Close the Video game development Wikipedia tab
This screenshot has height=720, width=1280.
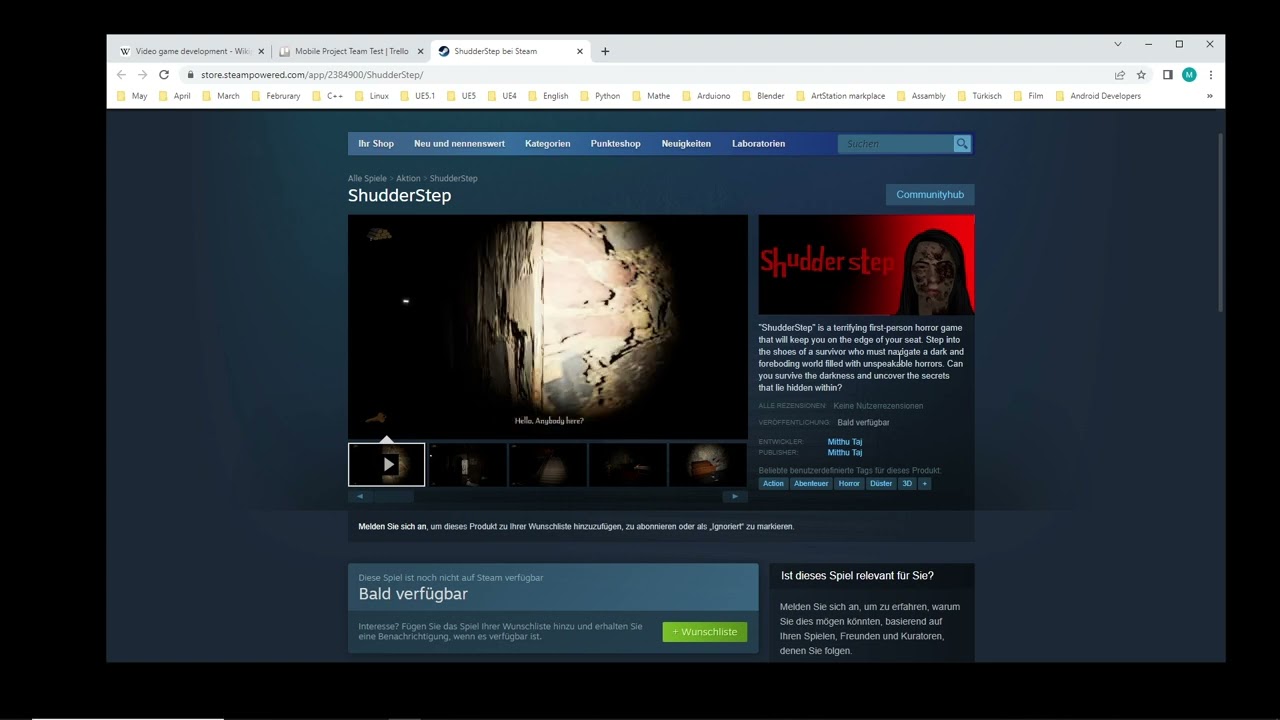(261, 51)
